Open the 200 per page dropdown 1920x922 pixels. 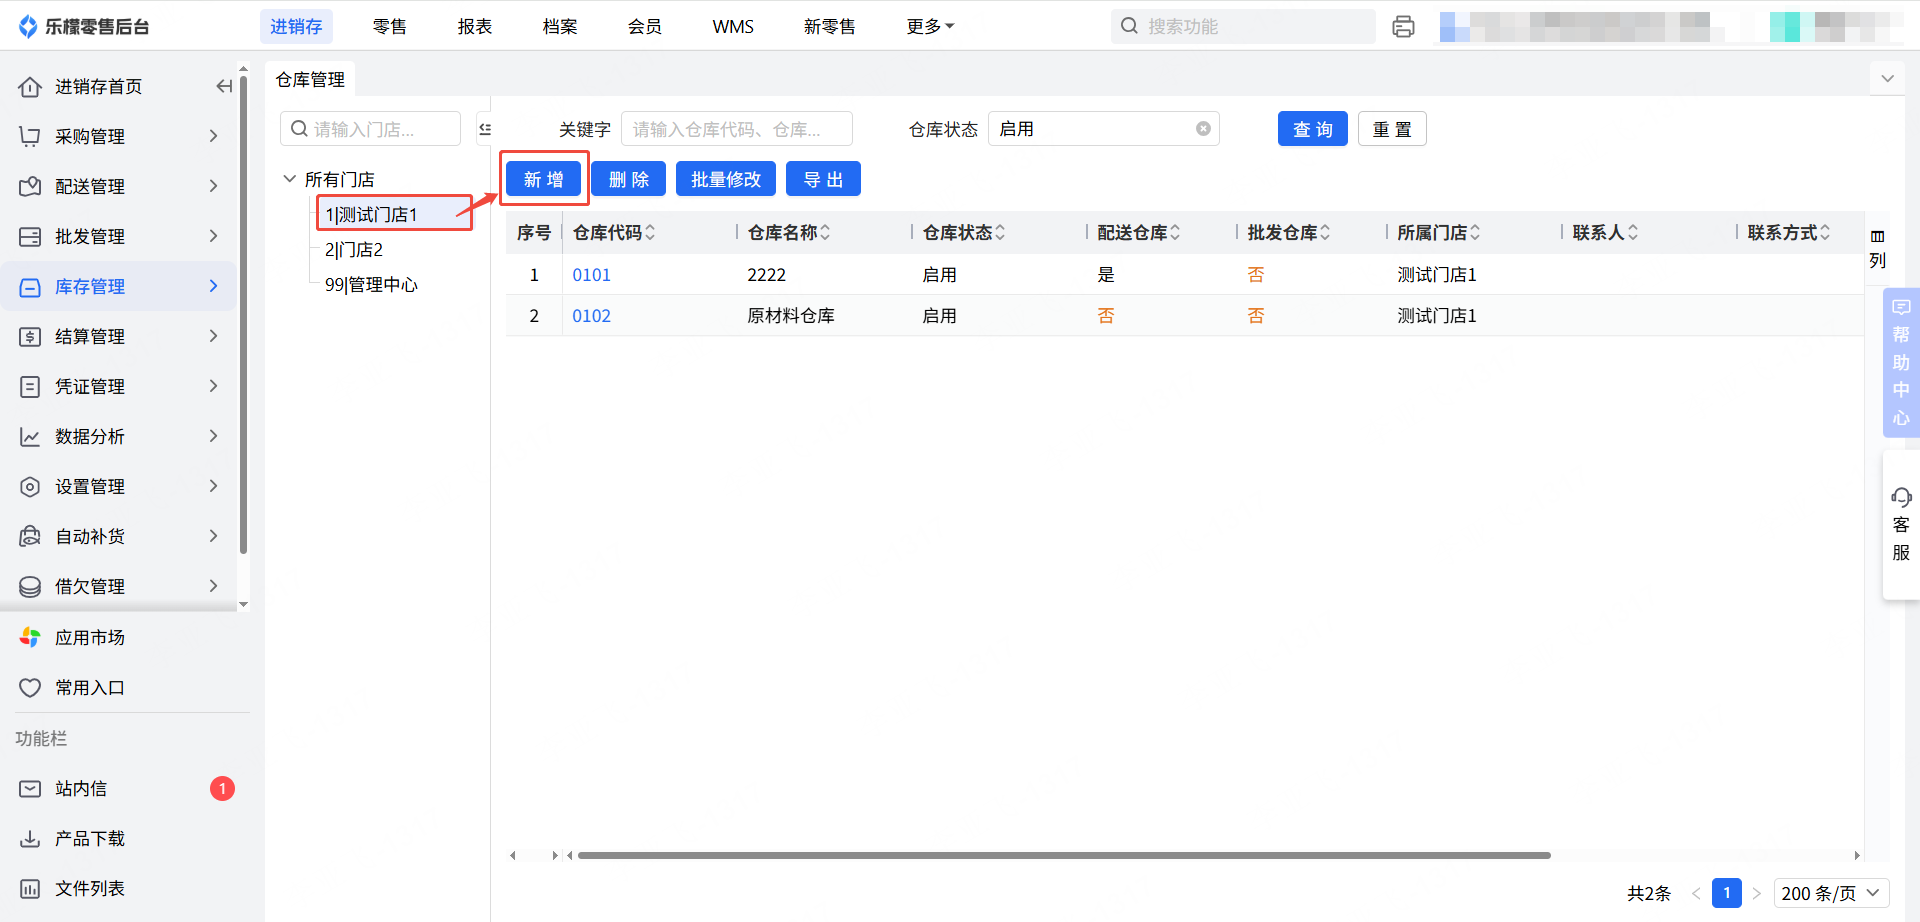pos(1831,893)
